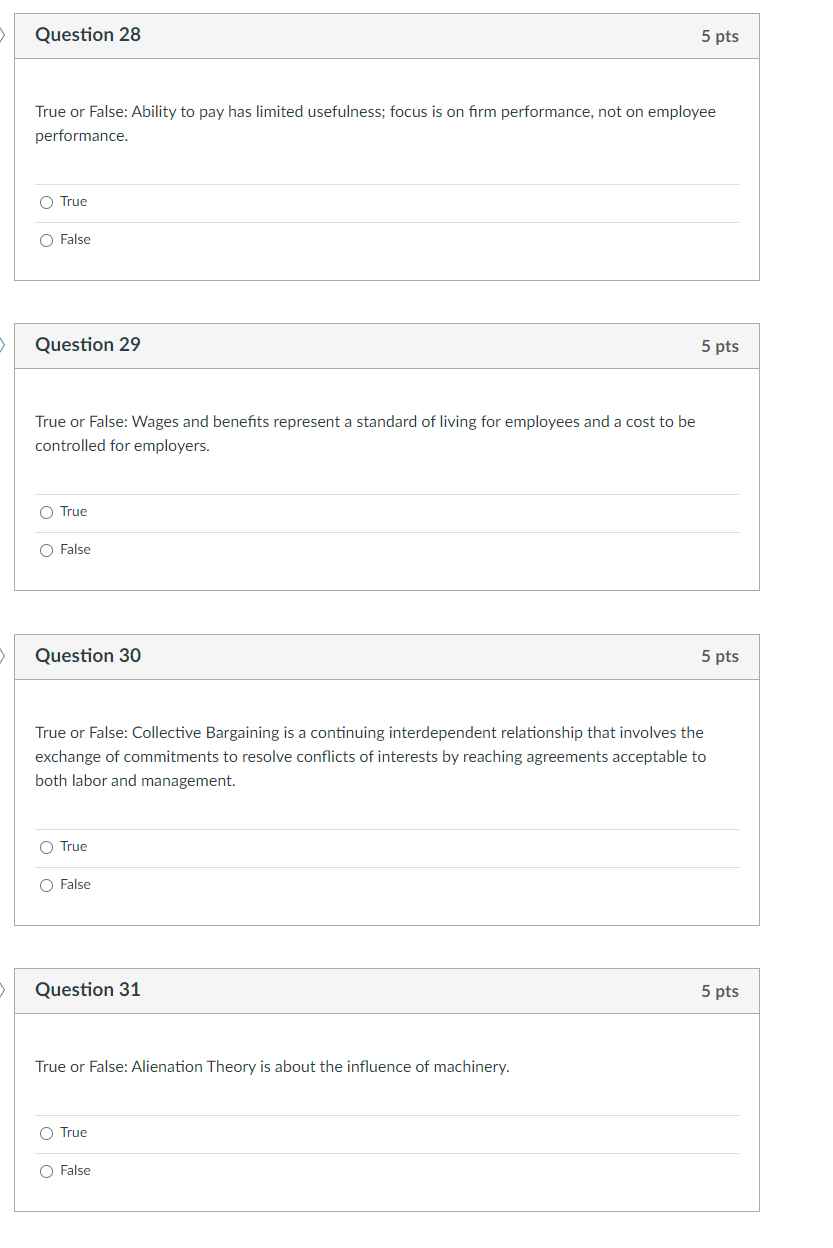Click the Question 31 header title
The width and height of the screenshot is (833, 1248).
pyautogui.click(x=88, y=990)
